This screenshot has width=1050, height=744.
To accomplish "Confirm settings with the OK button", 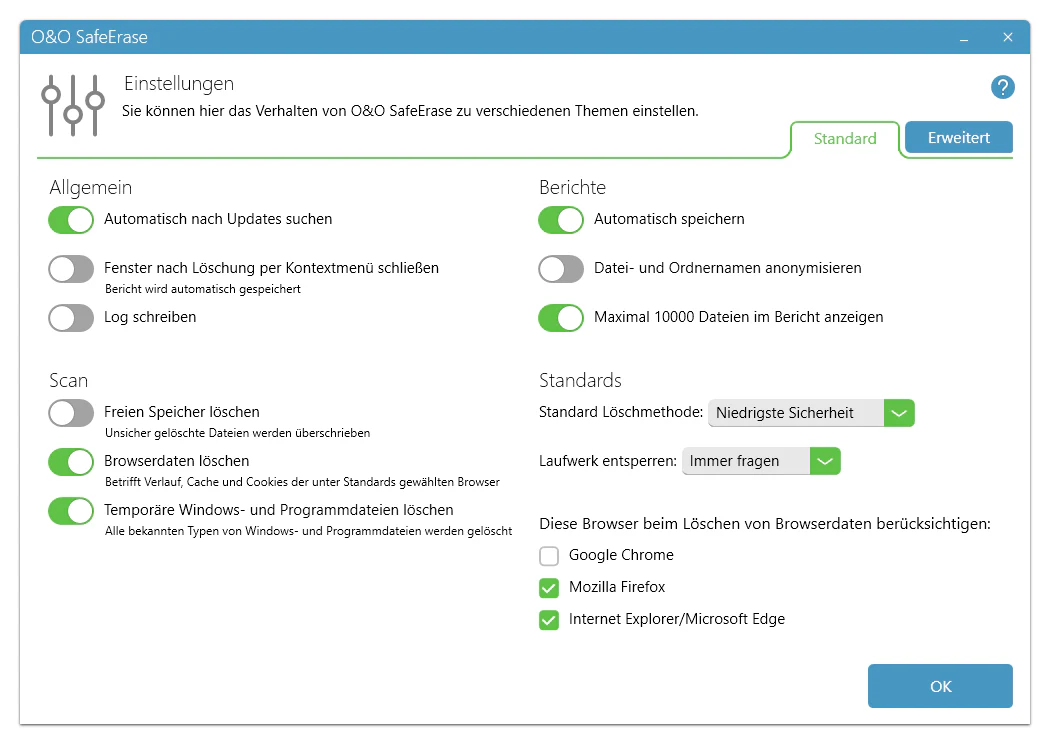I will [940, 686].
